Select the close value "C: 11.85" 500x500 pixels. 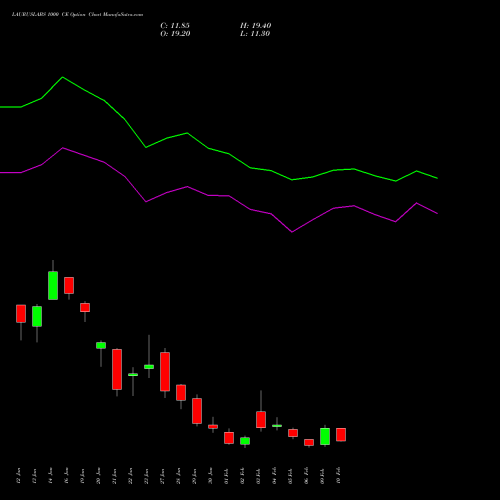tap(175, 26)
